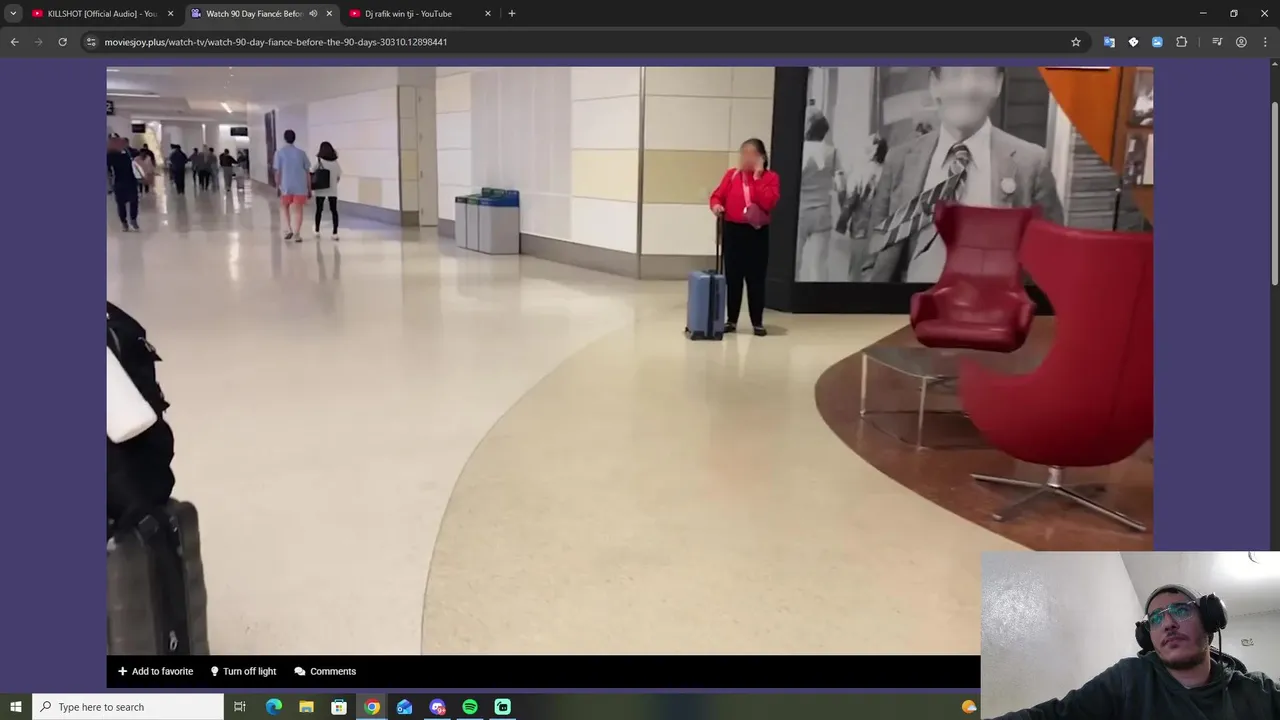
Task: View site information for moviesjoy.plus
Action: click(x=91, y=42)
